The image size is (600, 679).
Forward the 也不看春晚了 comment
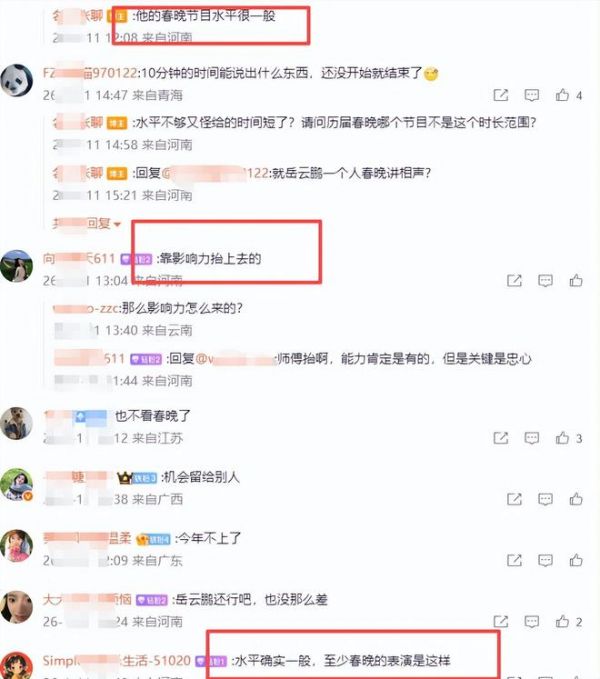click(x=501, y=438)
